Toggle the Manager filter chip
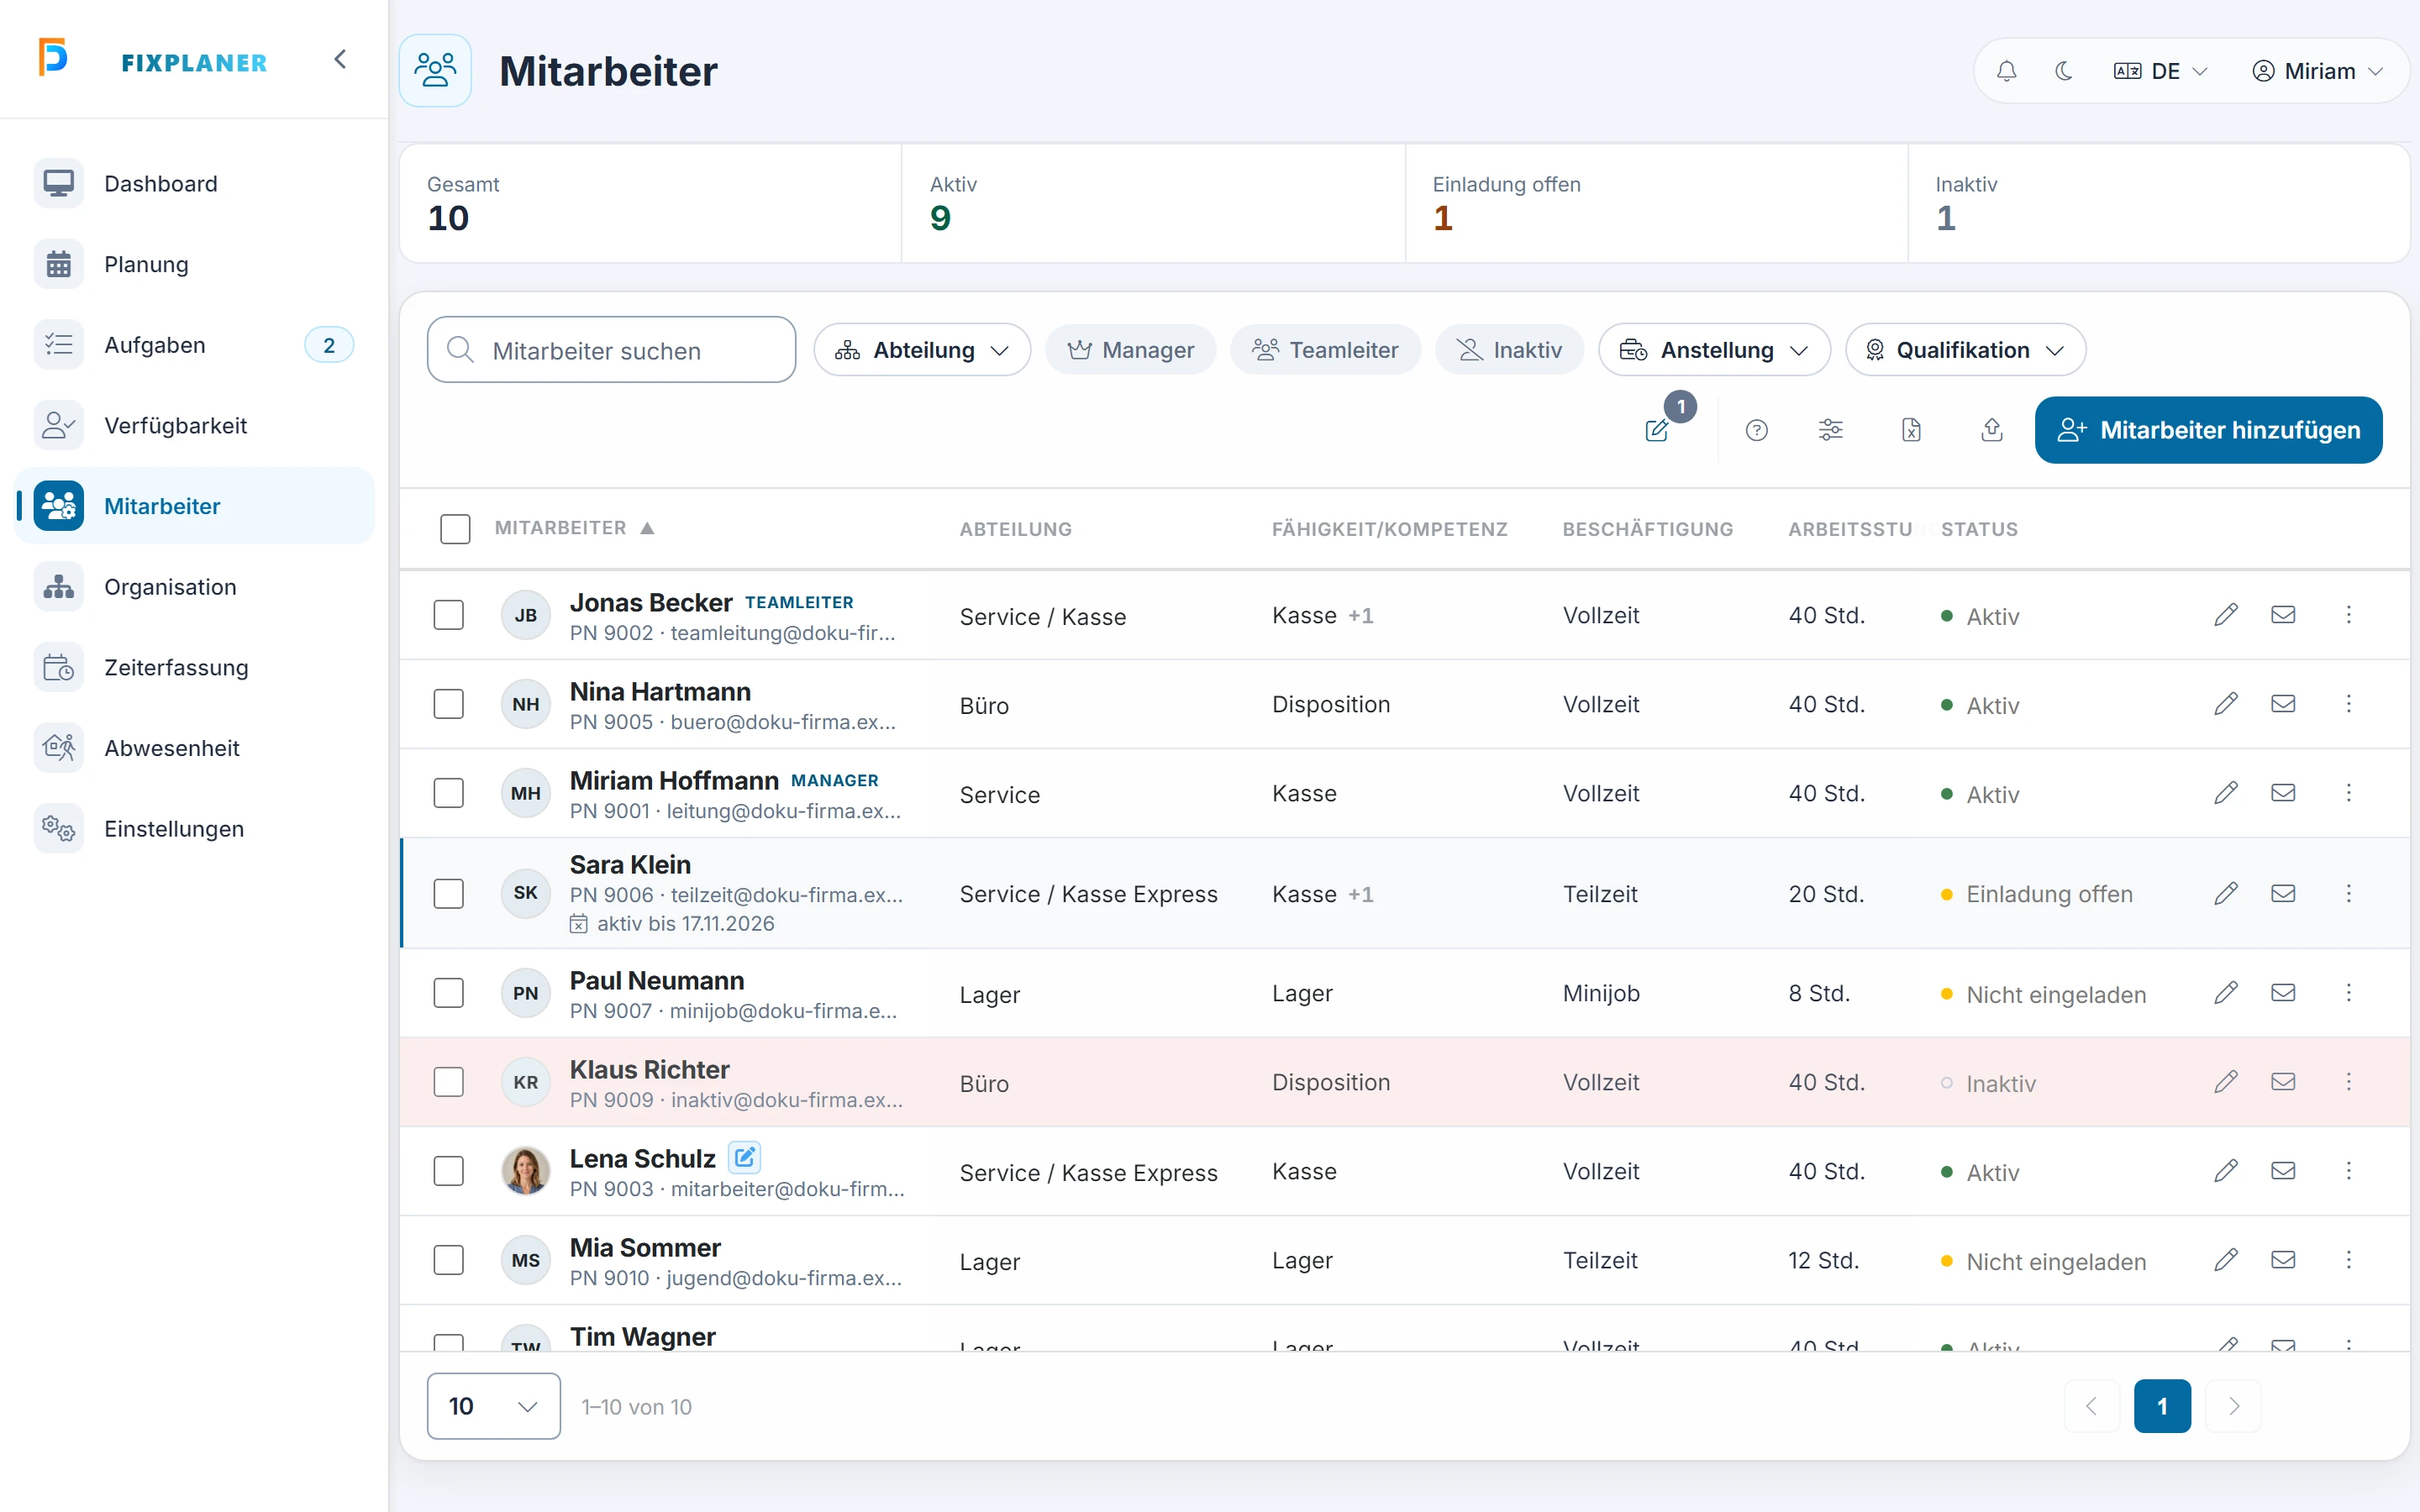 point(1130,350)
